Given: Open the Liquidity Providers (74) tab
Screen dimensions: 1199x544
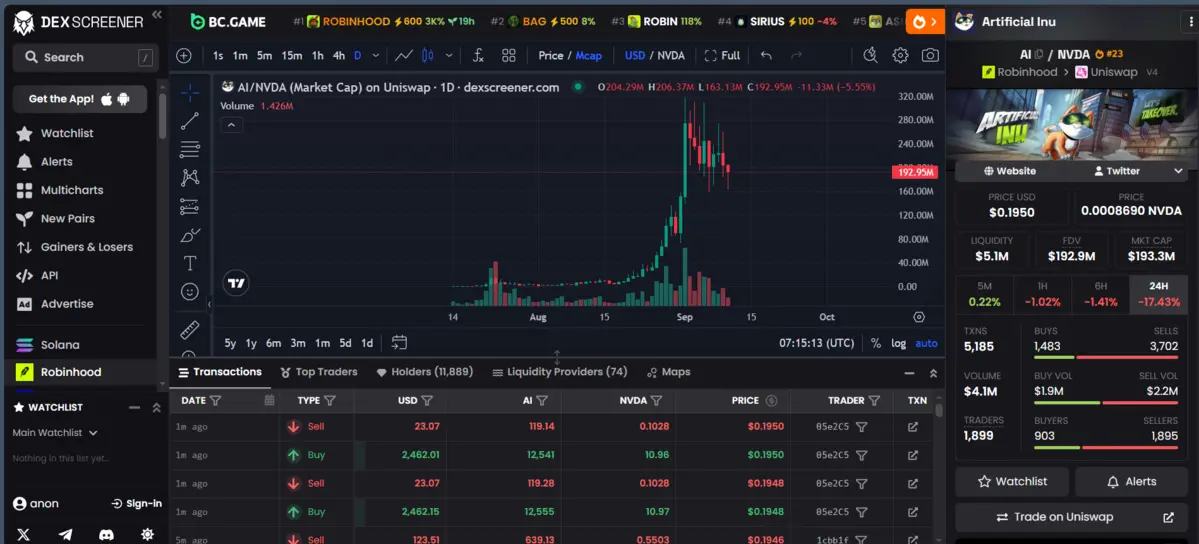Looking at the screenshot, I should [560, 372].
